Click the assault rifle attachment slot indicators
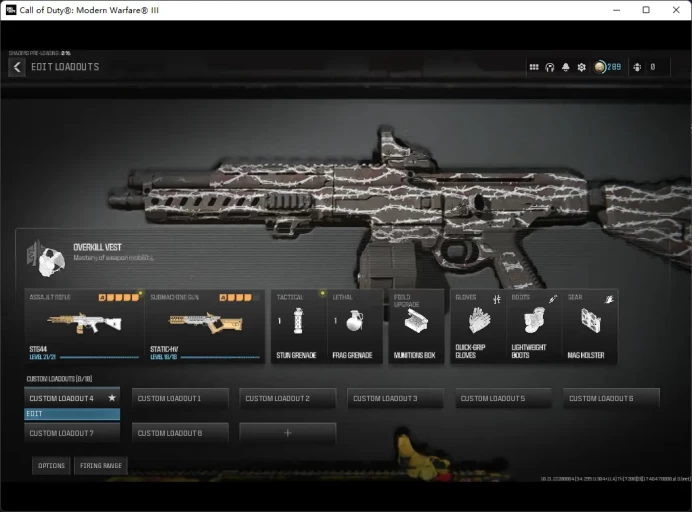This screenshot has height=512, width=692. 119,297
